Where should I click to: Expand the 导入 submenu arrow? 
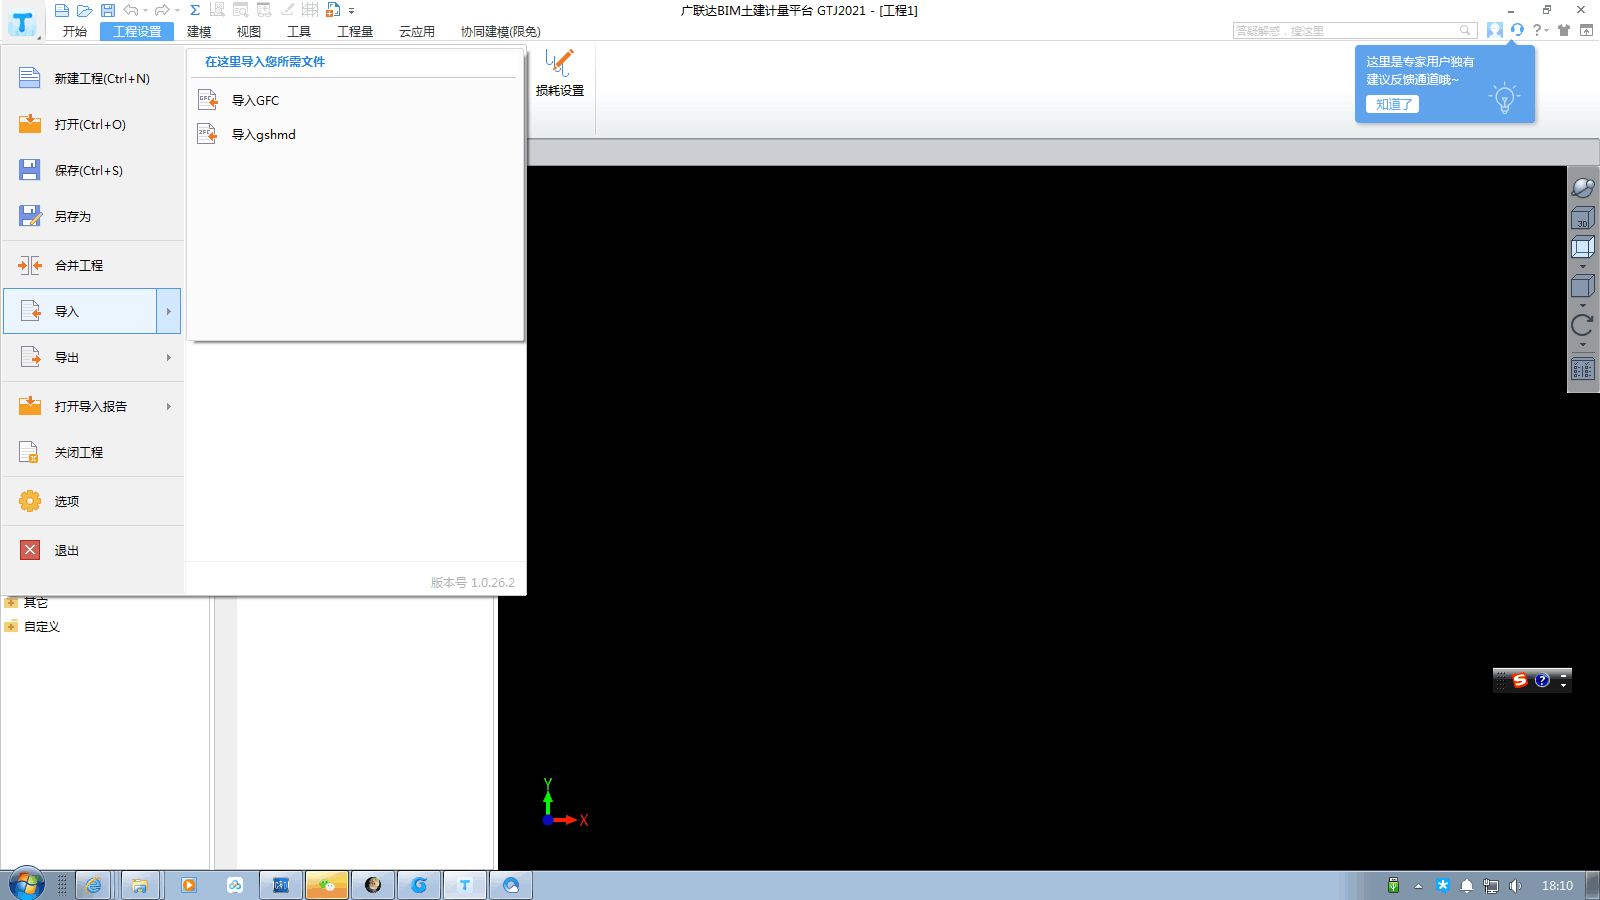[x=168, y=311]
